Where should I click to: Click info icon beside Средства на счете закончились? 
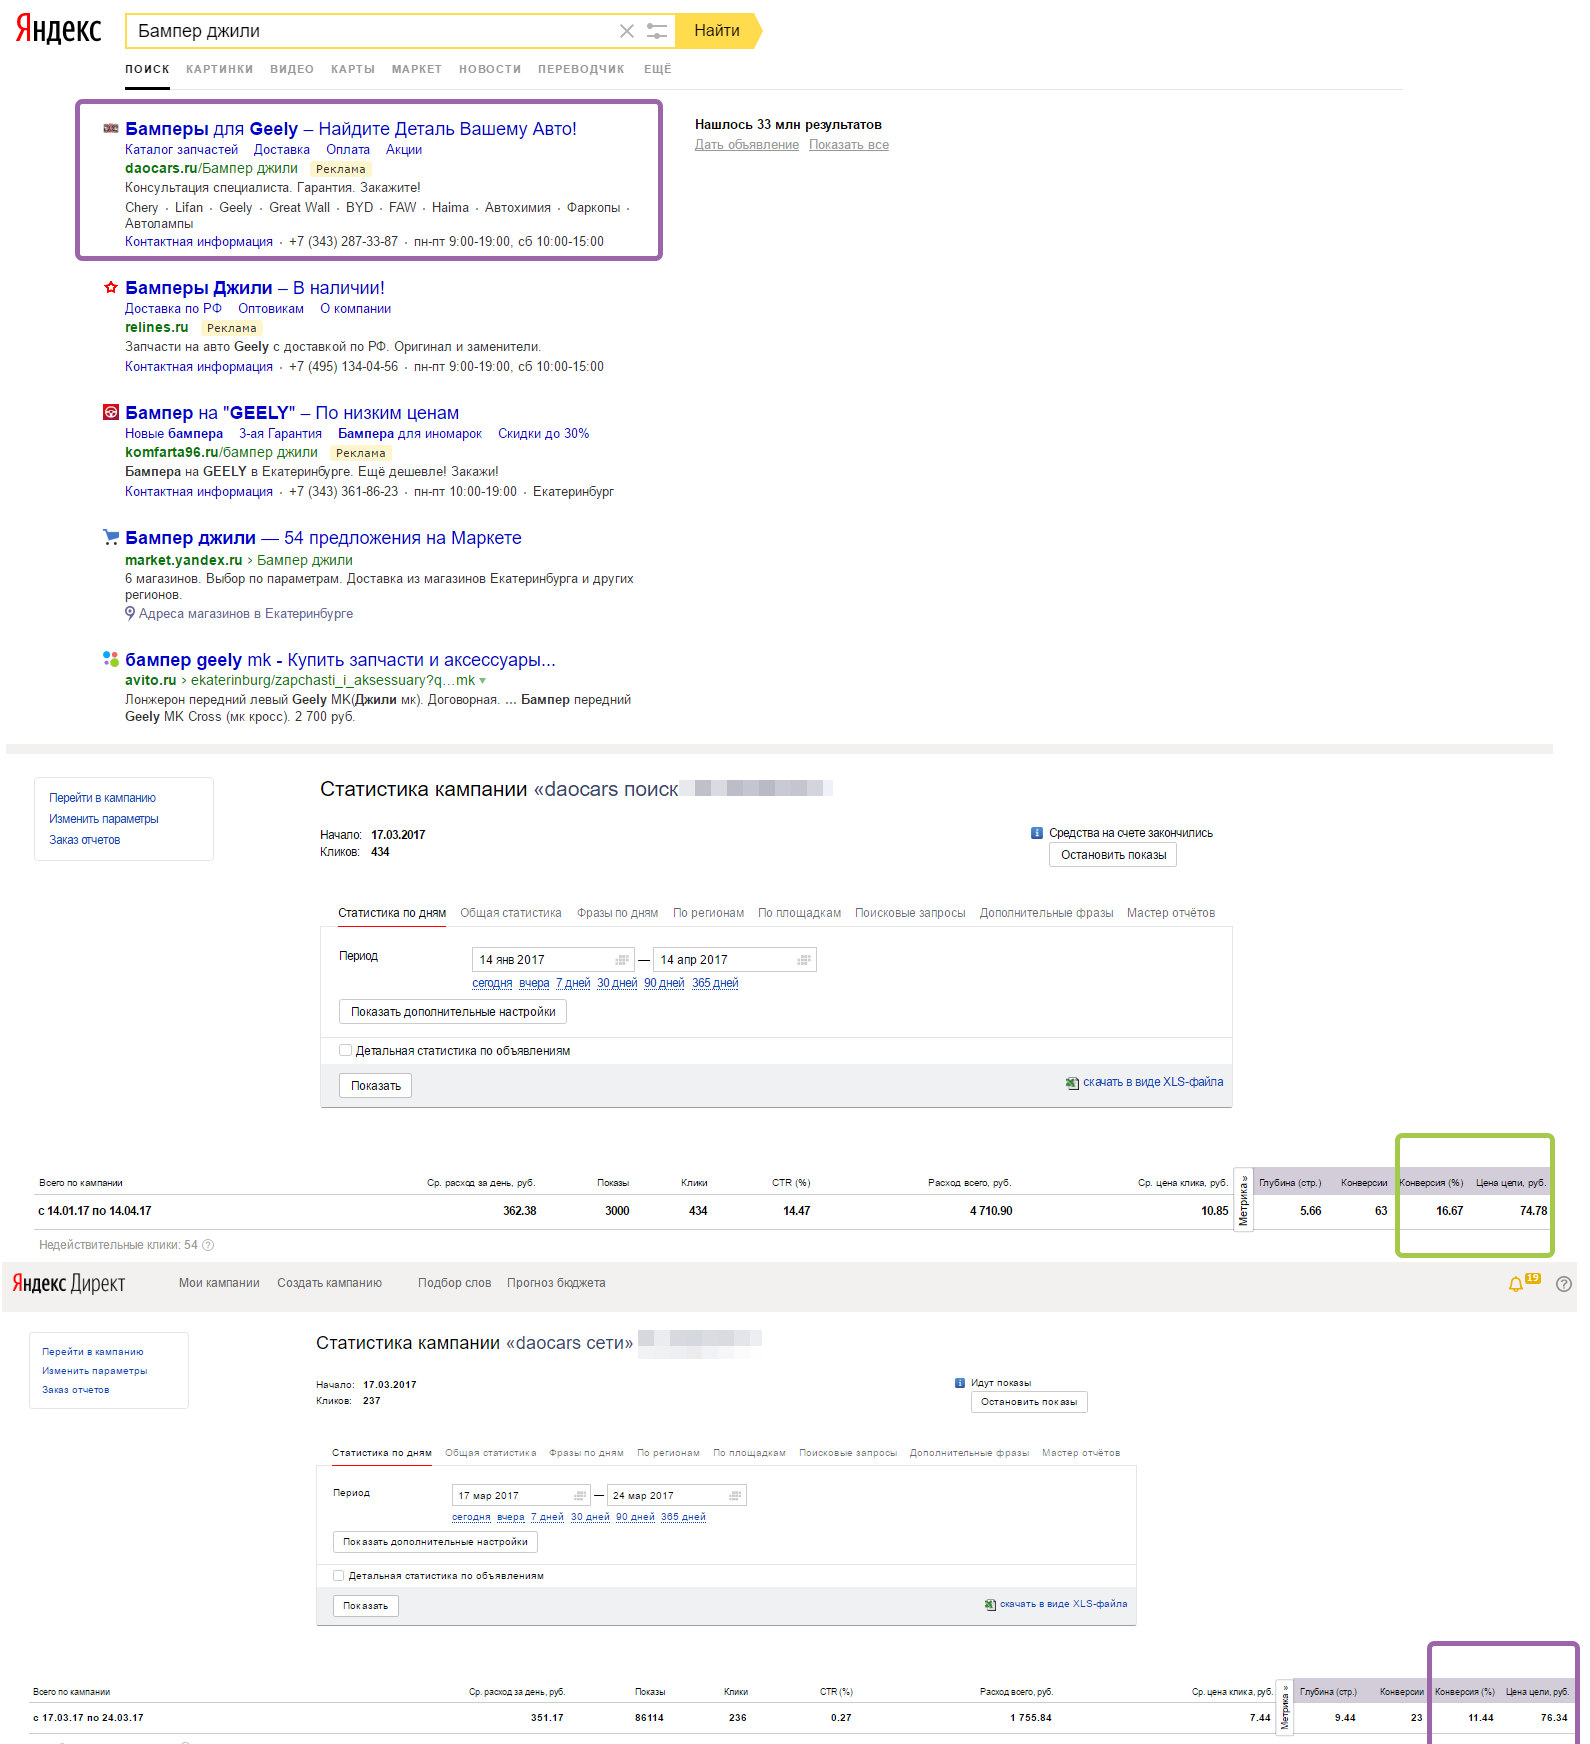click(1037, 833)
